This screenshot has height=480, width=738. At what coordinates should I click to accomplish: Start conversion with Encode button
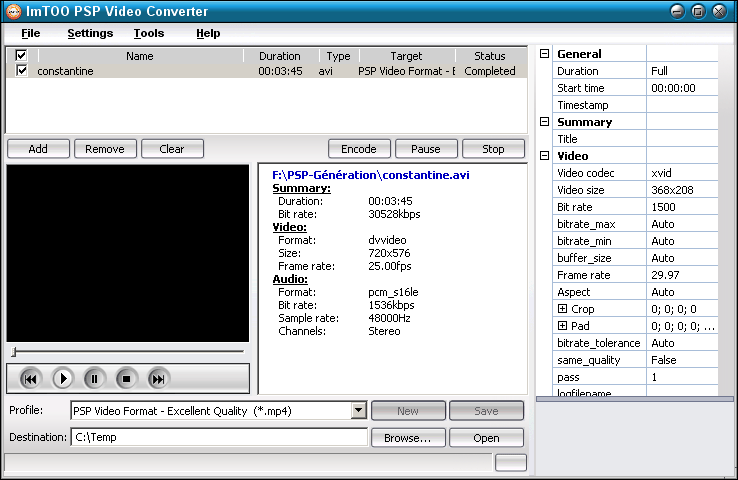(359, 149)
